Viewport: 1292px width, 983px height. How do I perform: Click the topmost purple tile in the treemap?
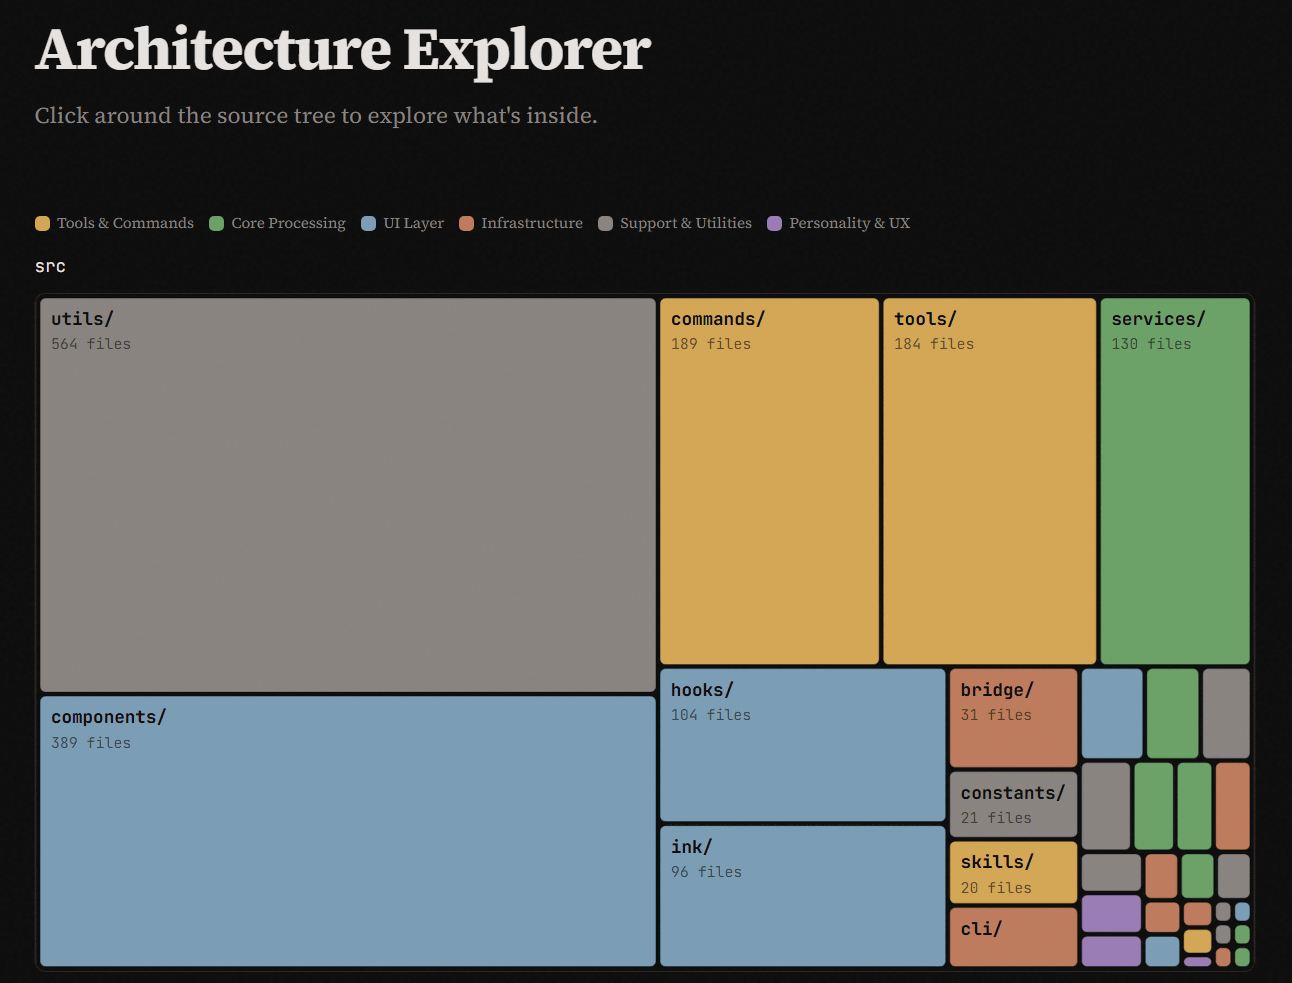click(x=1111, y=913)
